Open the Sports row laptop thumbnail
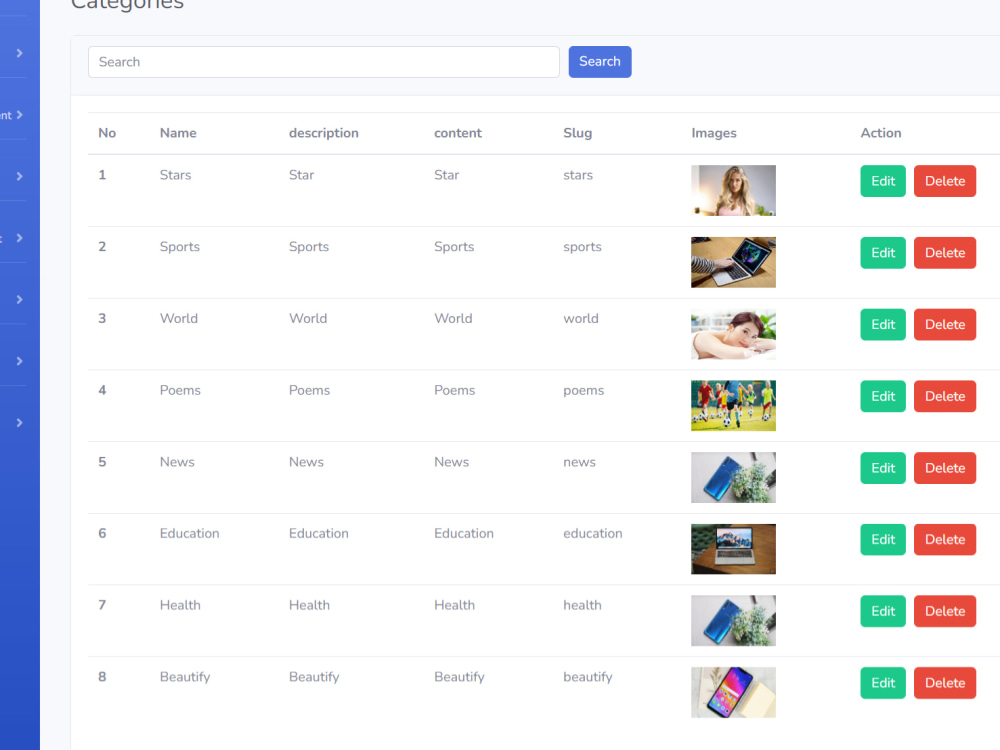The image size is (1000, 750). (x=733, y=262)
